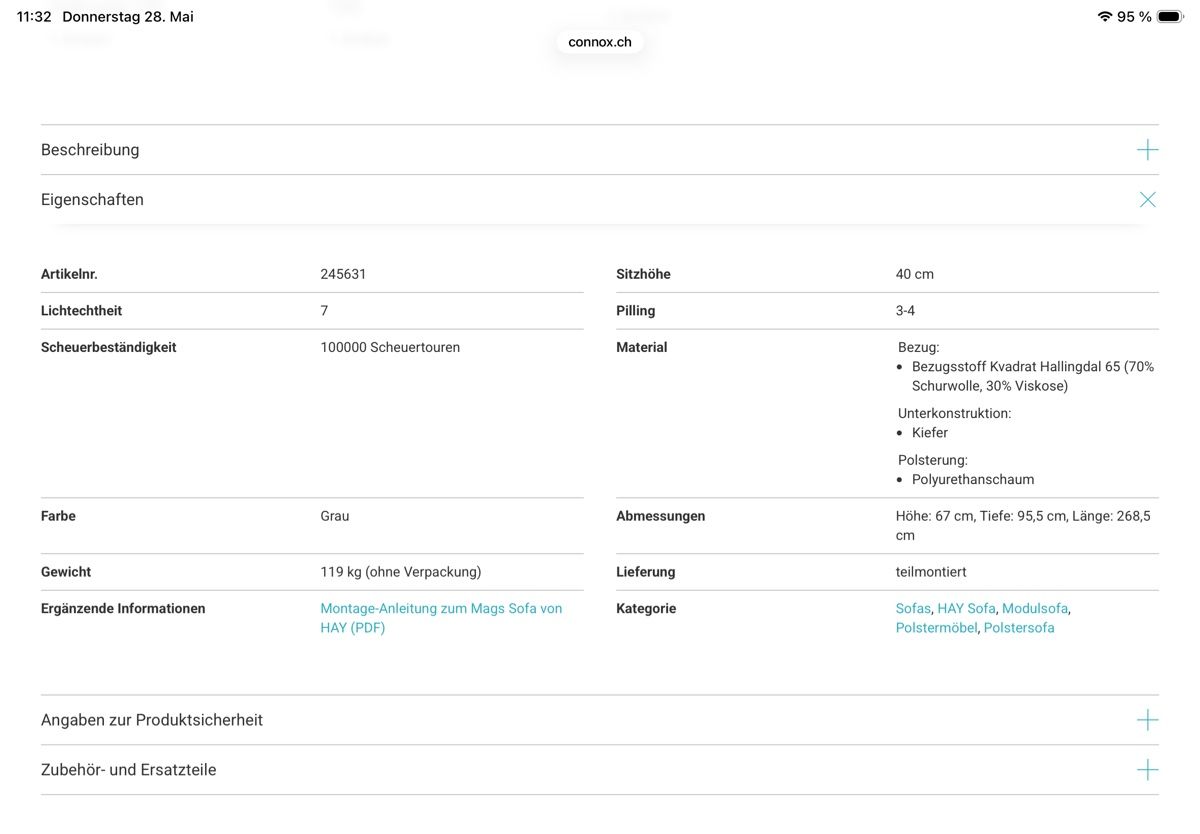1200x834 pixels.
Task: Click the Gewicht label
Action: (x=66, y=572)
